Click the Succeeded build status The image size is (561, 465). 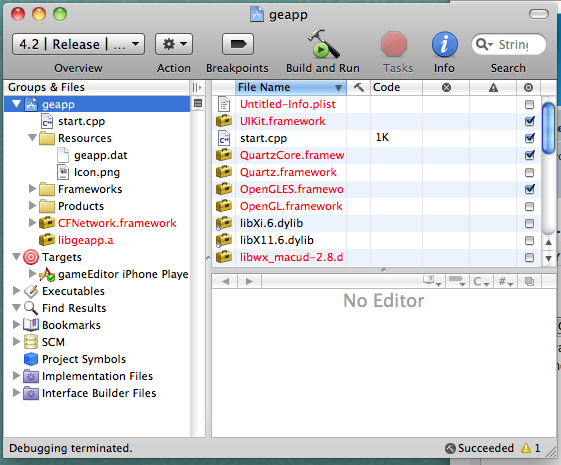pyautogui.click(x=479, y=448)
